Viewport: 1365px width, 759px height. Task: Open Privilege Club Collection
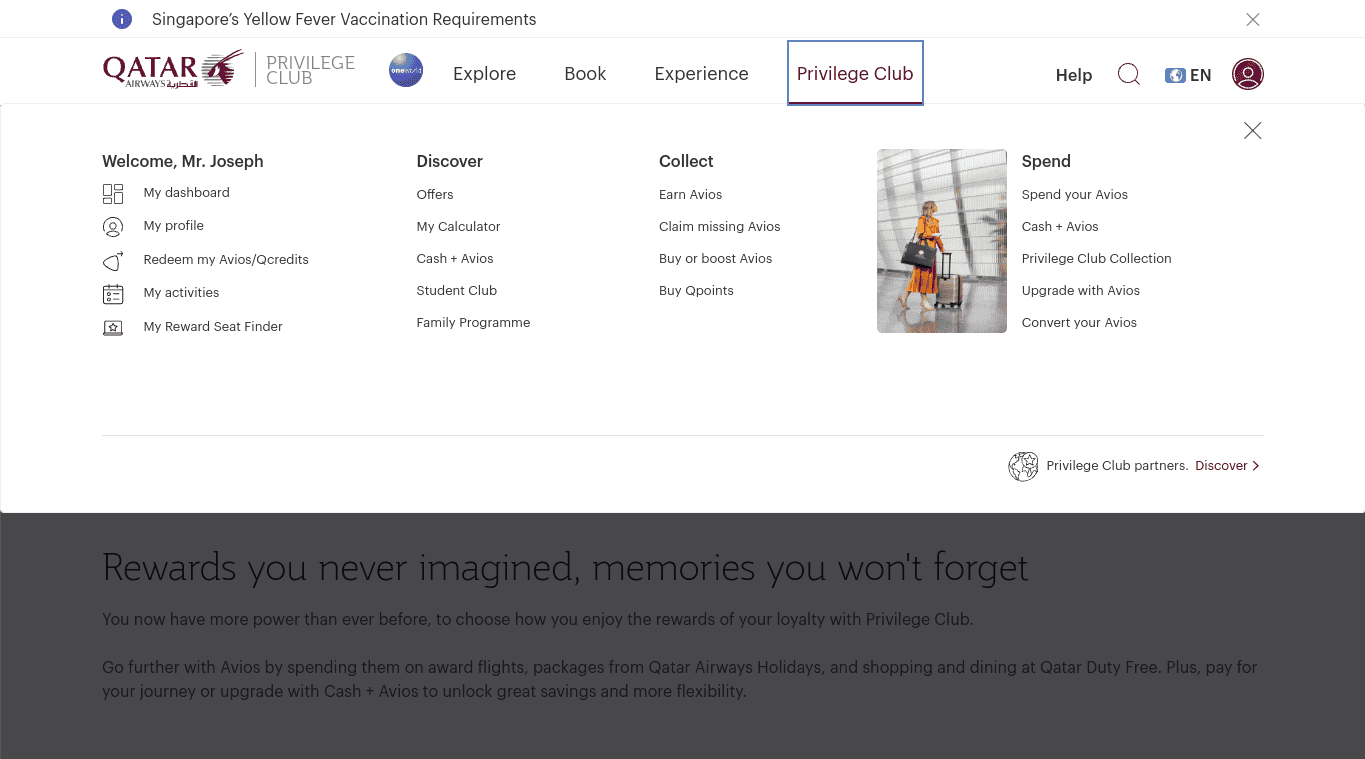point(1096,259)
